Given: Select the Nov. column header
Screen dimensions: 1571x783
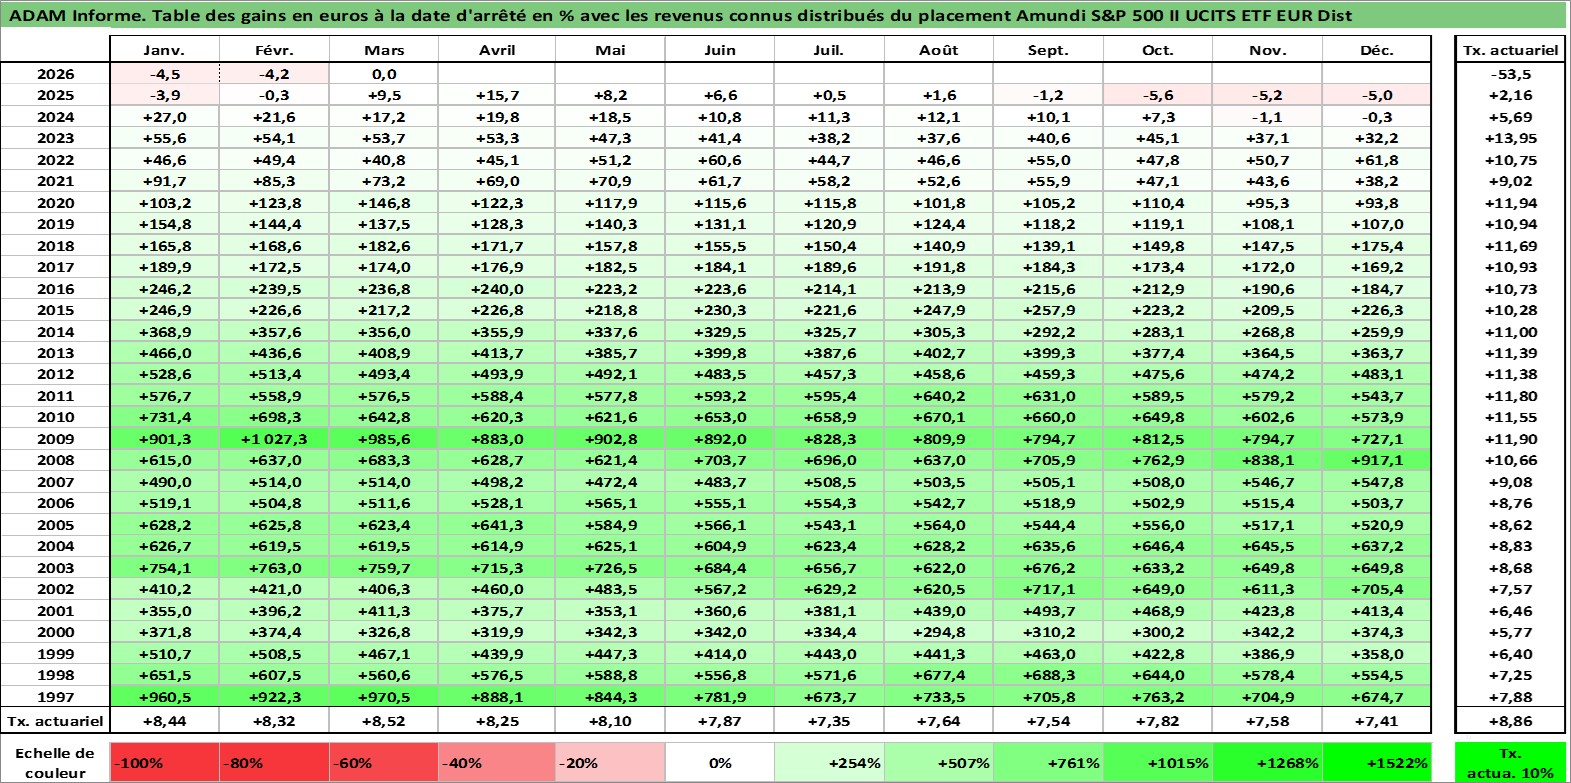Looking at the screenshot, I should pyautogui.click(x=1267, y=50).
